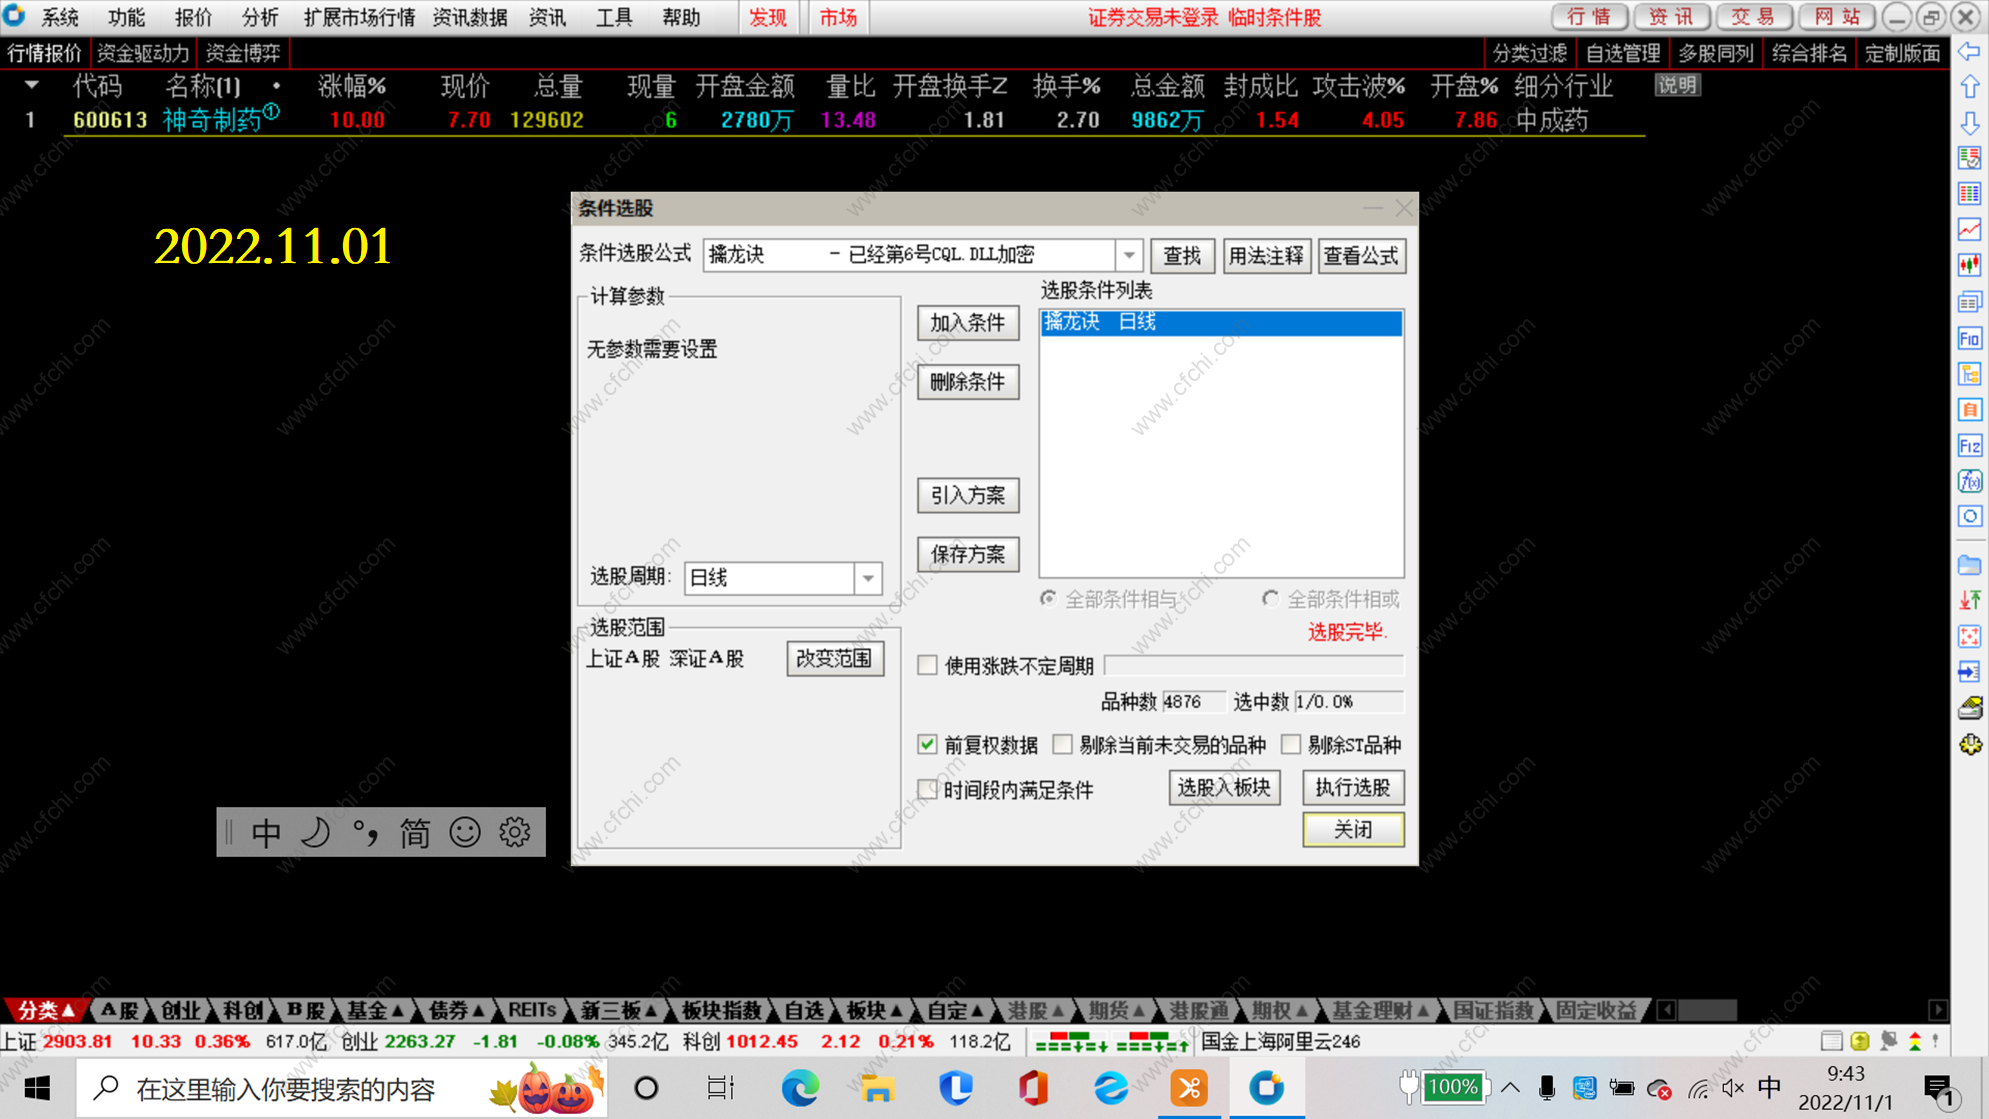
Task: Enable the 剔除ST品种 checkbox
Action: (1291, 744)
